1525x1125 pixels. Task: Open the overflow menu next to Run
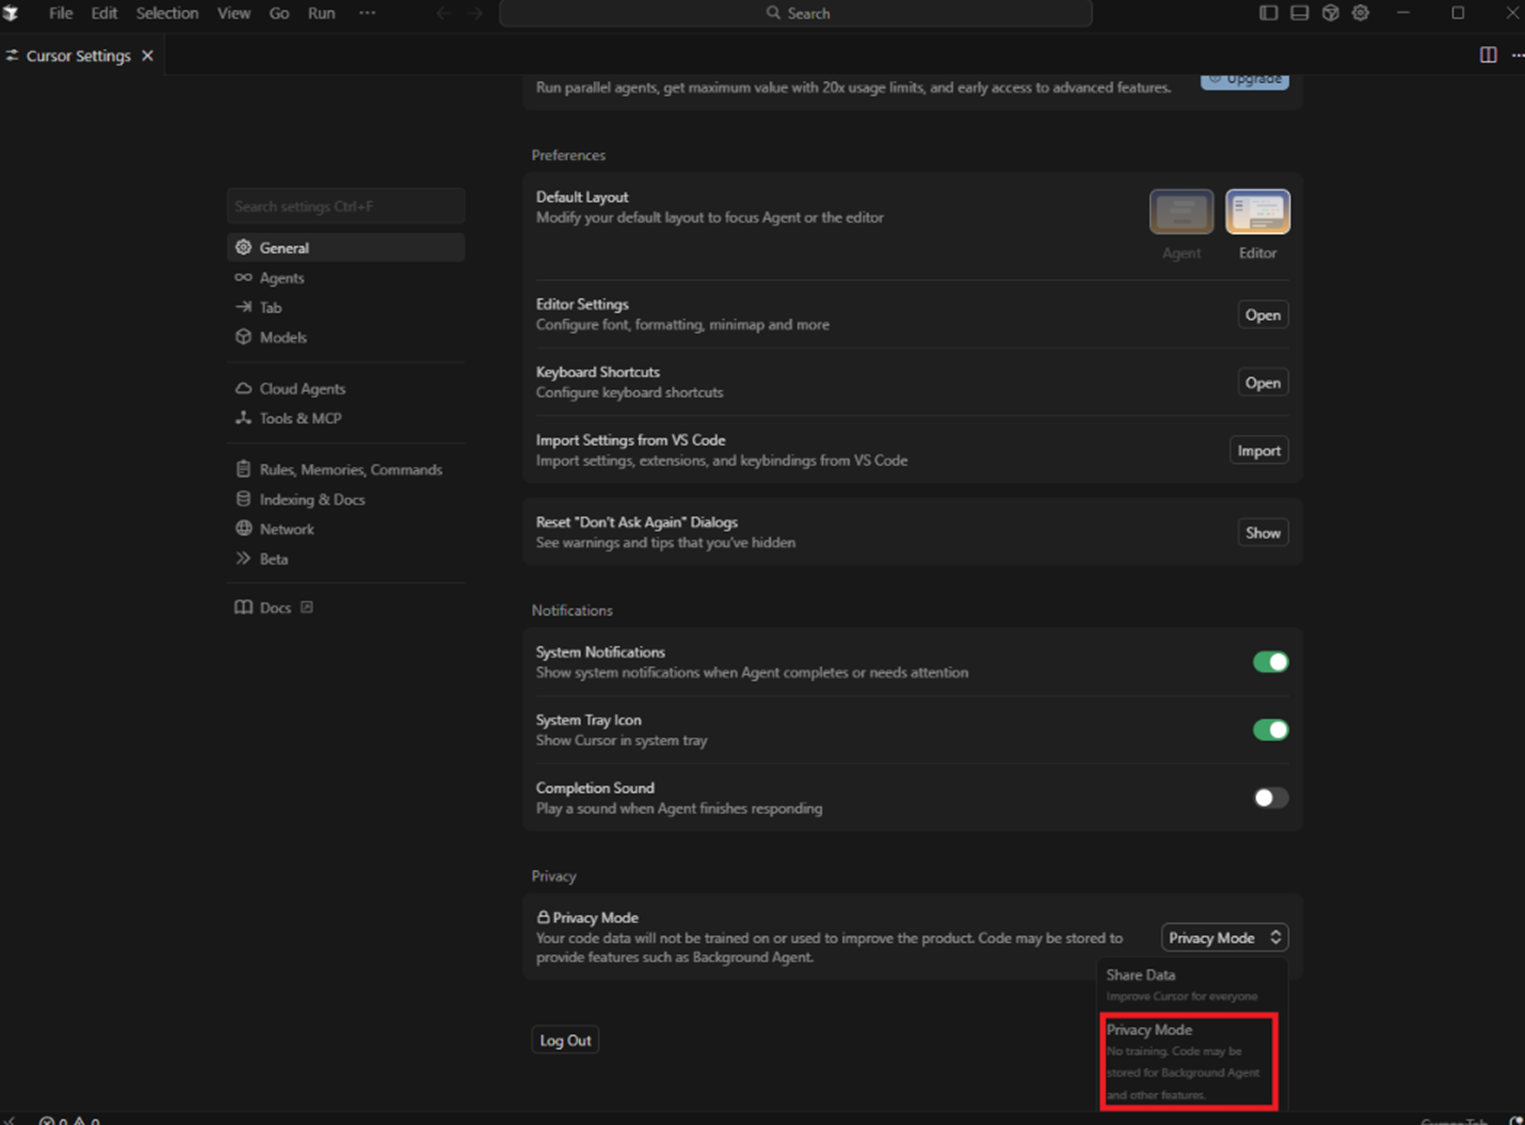point(367,13)
